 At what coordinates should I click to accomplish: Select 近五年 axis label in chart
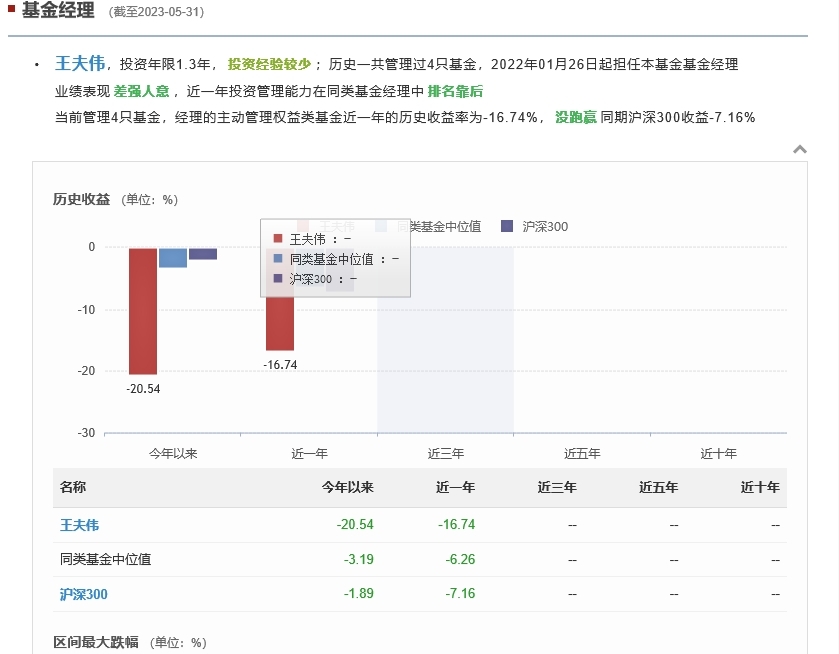coord(582,454)
